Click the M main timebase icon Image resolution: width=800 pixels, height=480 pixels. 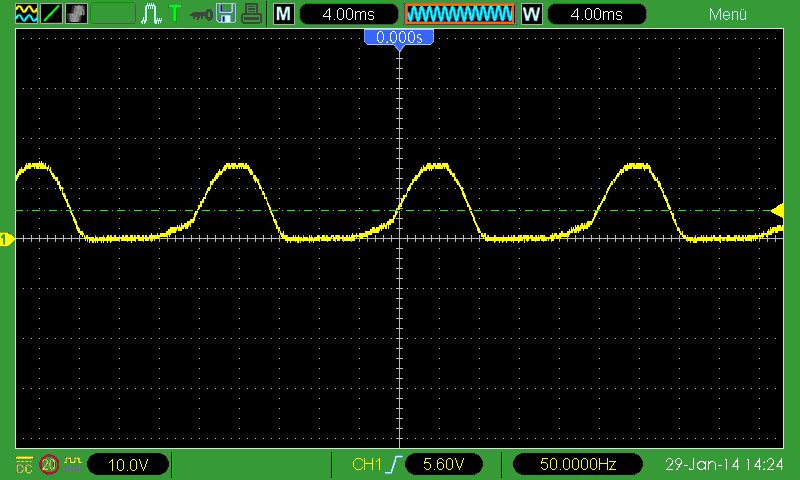pyautogui.click(x=284, y=14)
